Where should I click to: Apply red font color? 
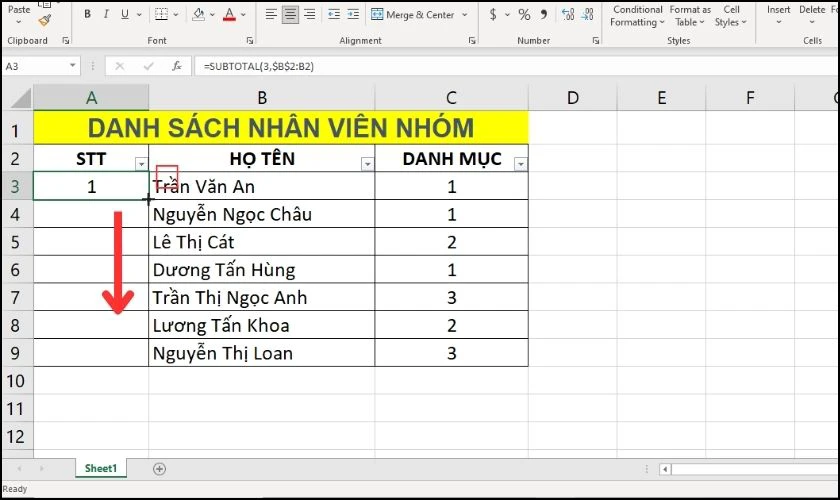pos(229,14)
